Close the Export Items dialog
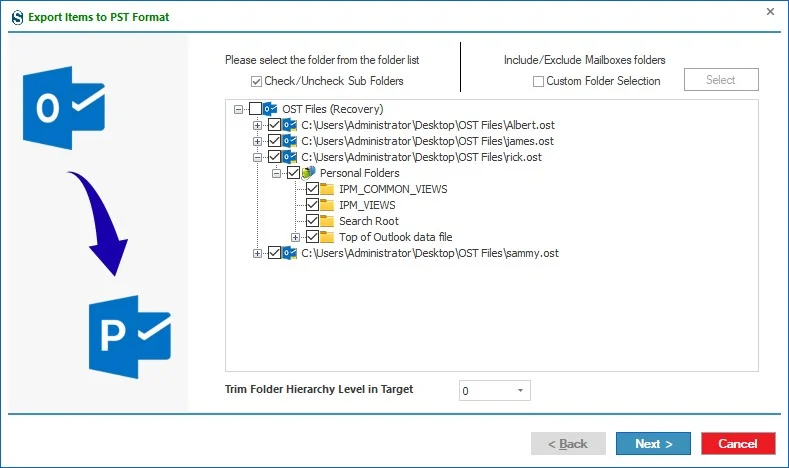 click(770, 12)
